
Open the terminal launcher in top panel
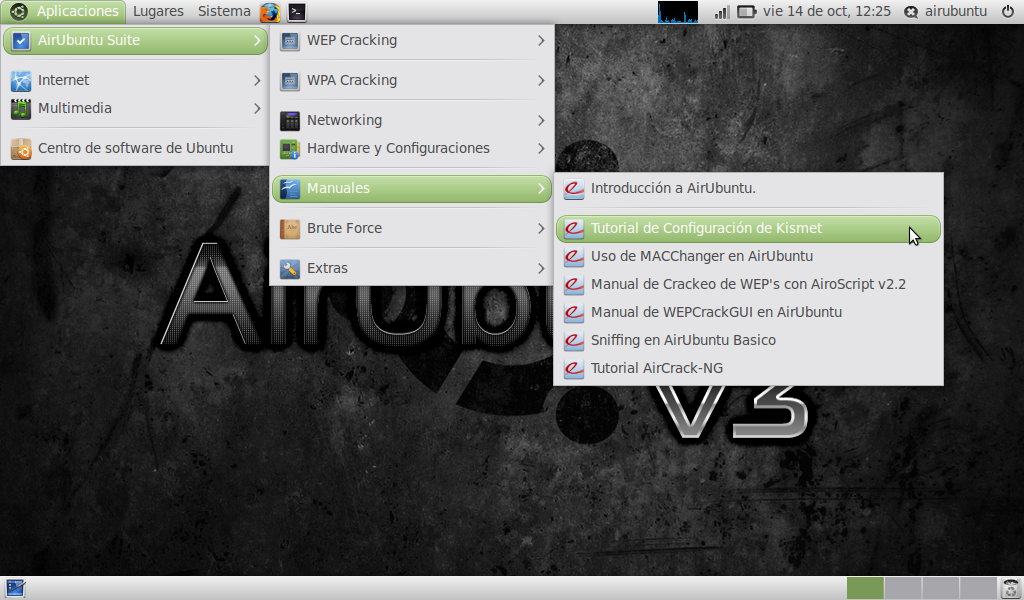[x=296, y=12]
